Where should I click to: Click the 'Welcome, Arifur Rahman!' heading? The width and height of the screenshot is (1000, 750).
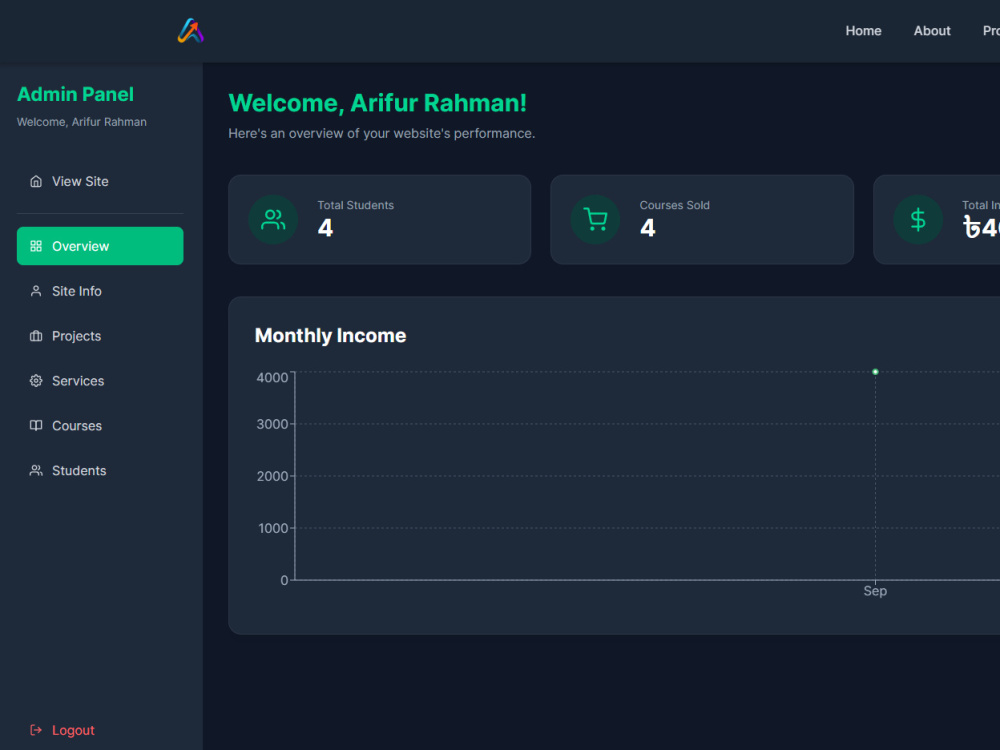pyautogui.click(x=378, y=103)
